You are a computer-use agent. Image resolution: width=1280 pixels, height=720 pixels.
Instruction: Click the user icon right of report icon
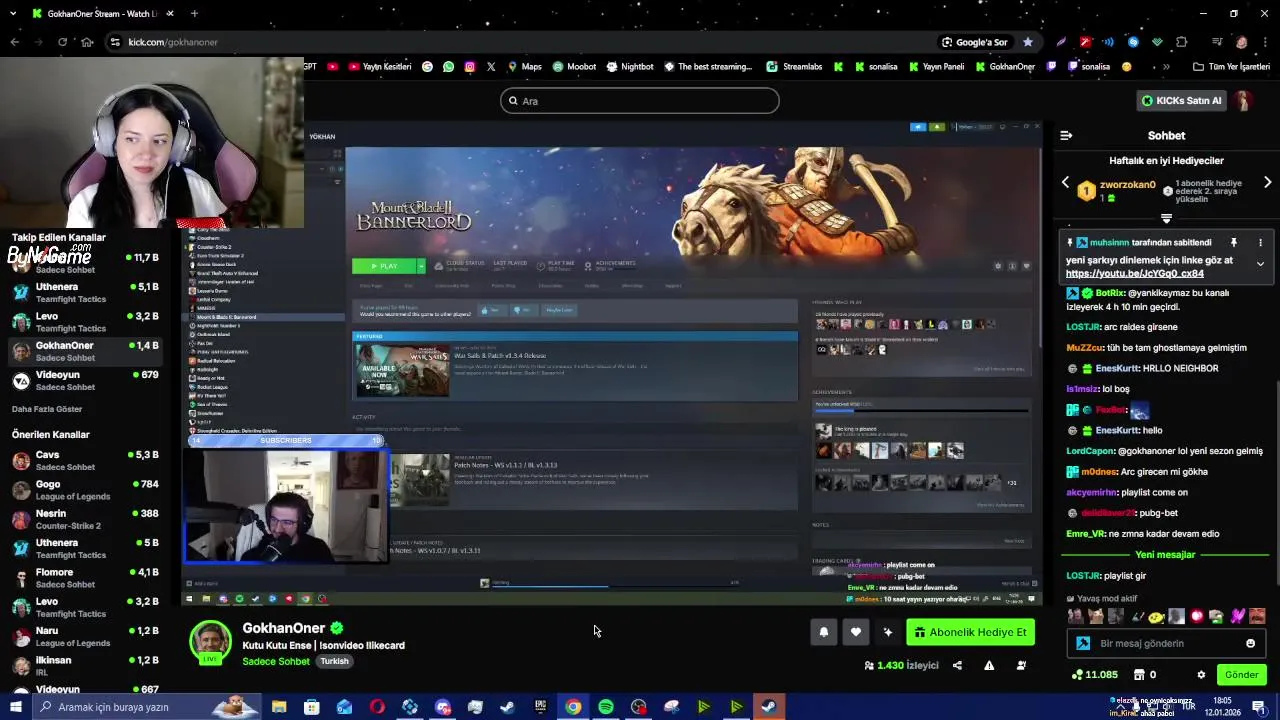click(x=1021, y=665)
